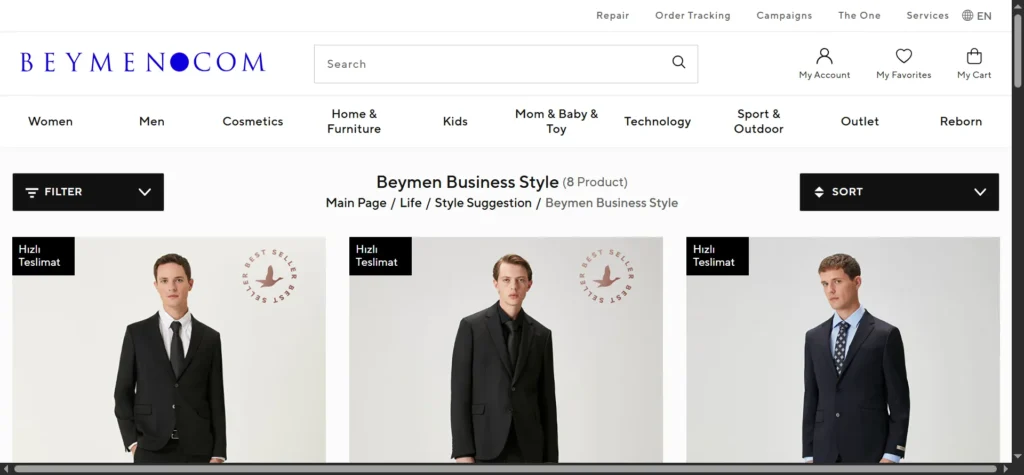
Task: Switch language with EN selector
Action: [984, 16]
